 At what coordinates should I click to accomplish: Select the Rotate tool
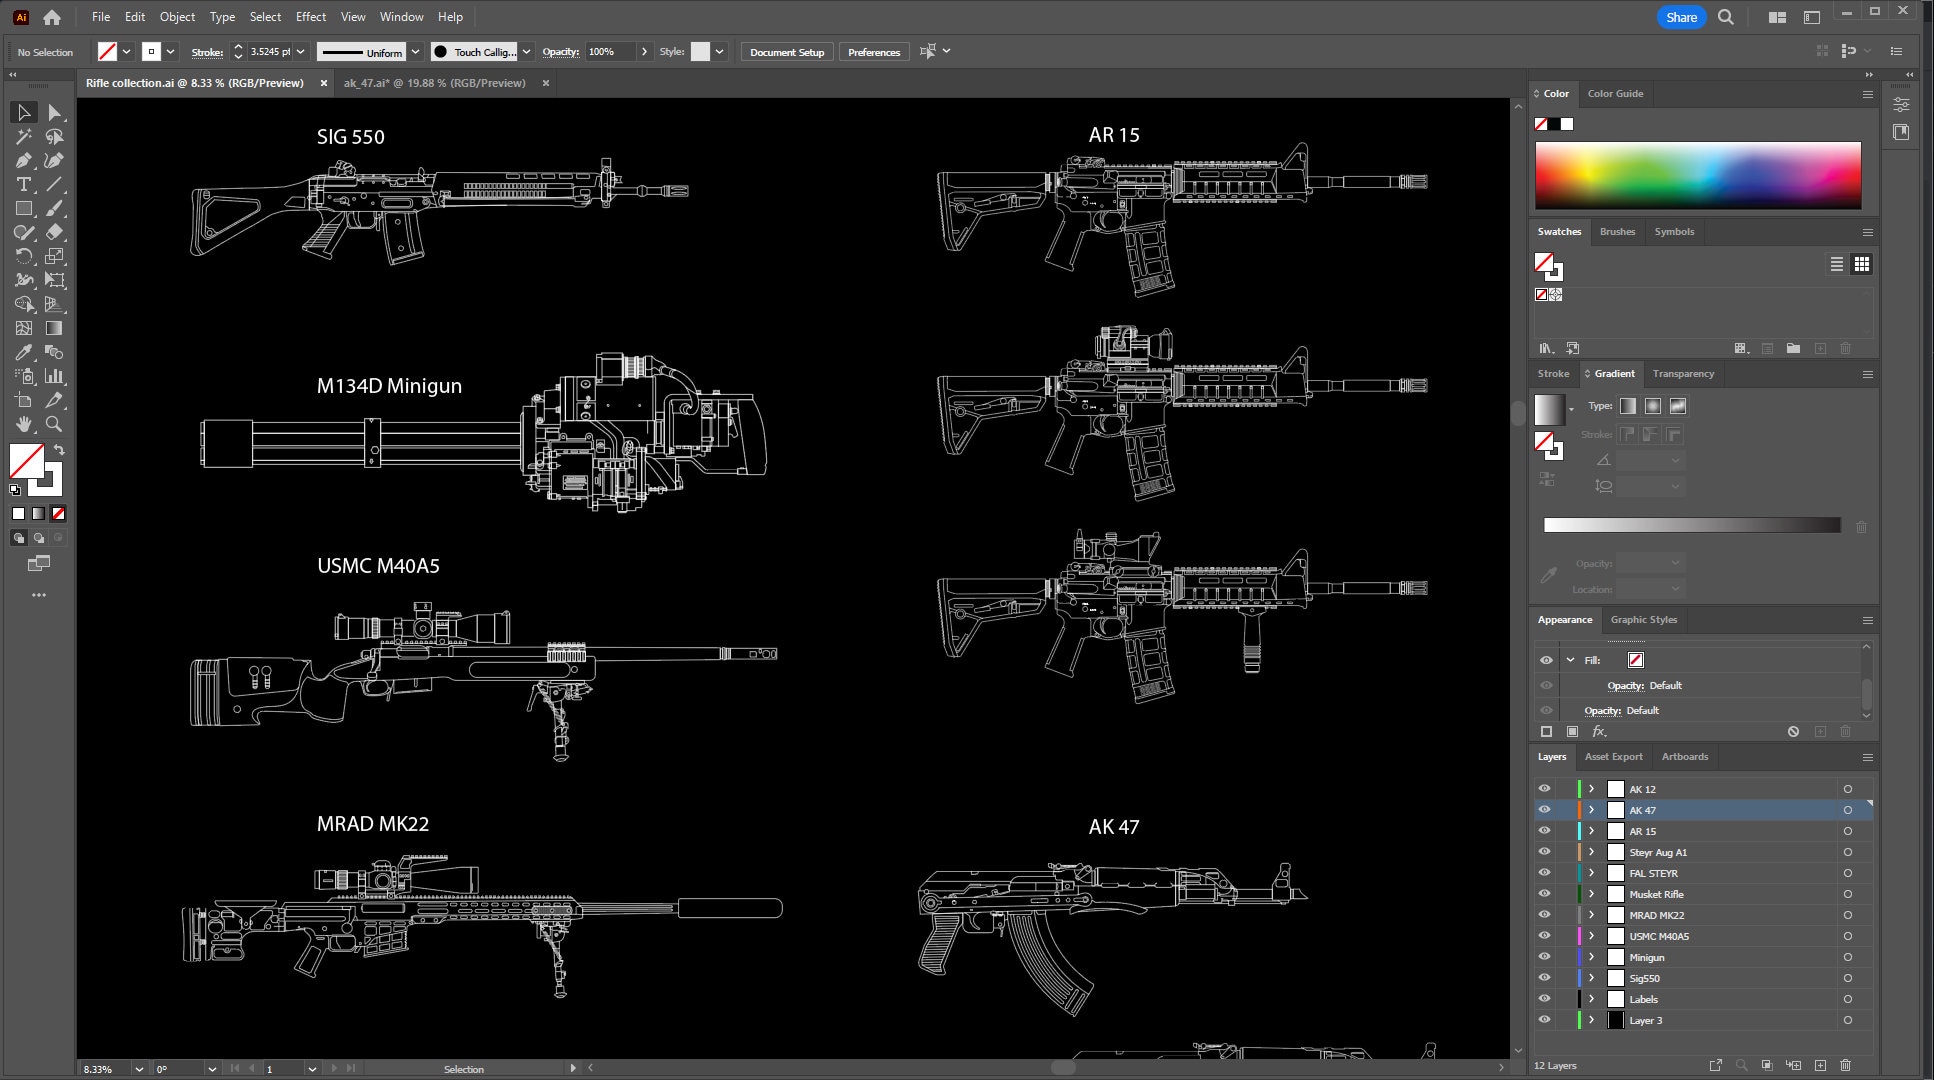coord(24,256)
